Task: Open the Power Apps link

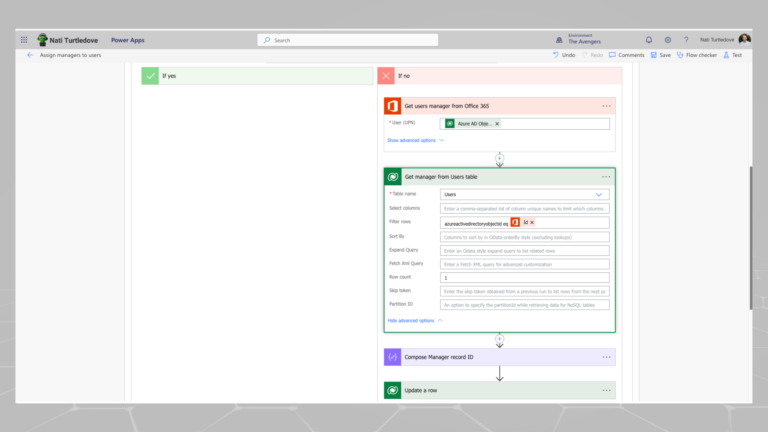Action: 127,40
